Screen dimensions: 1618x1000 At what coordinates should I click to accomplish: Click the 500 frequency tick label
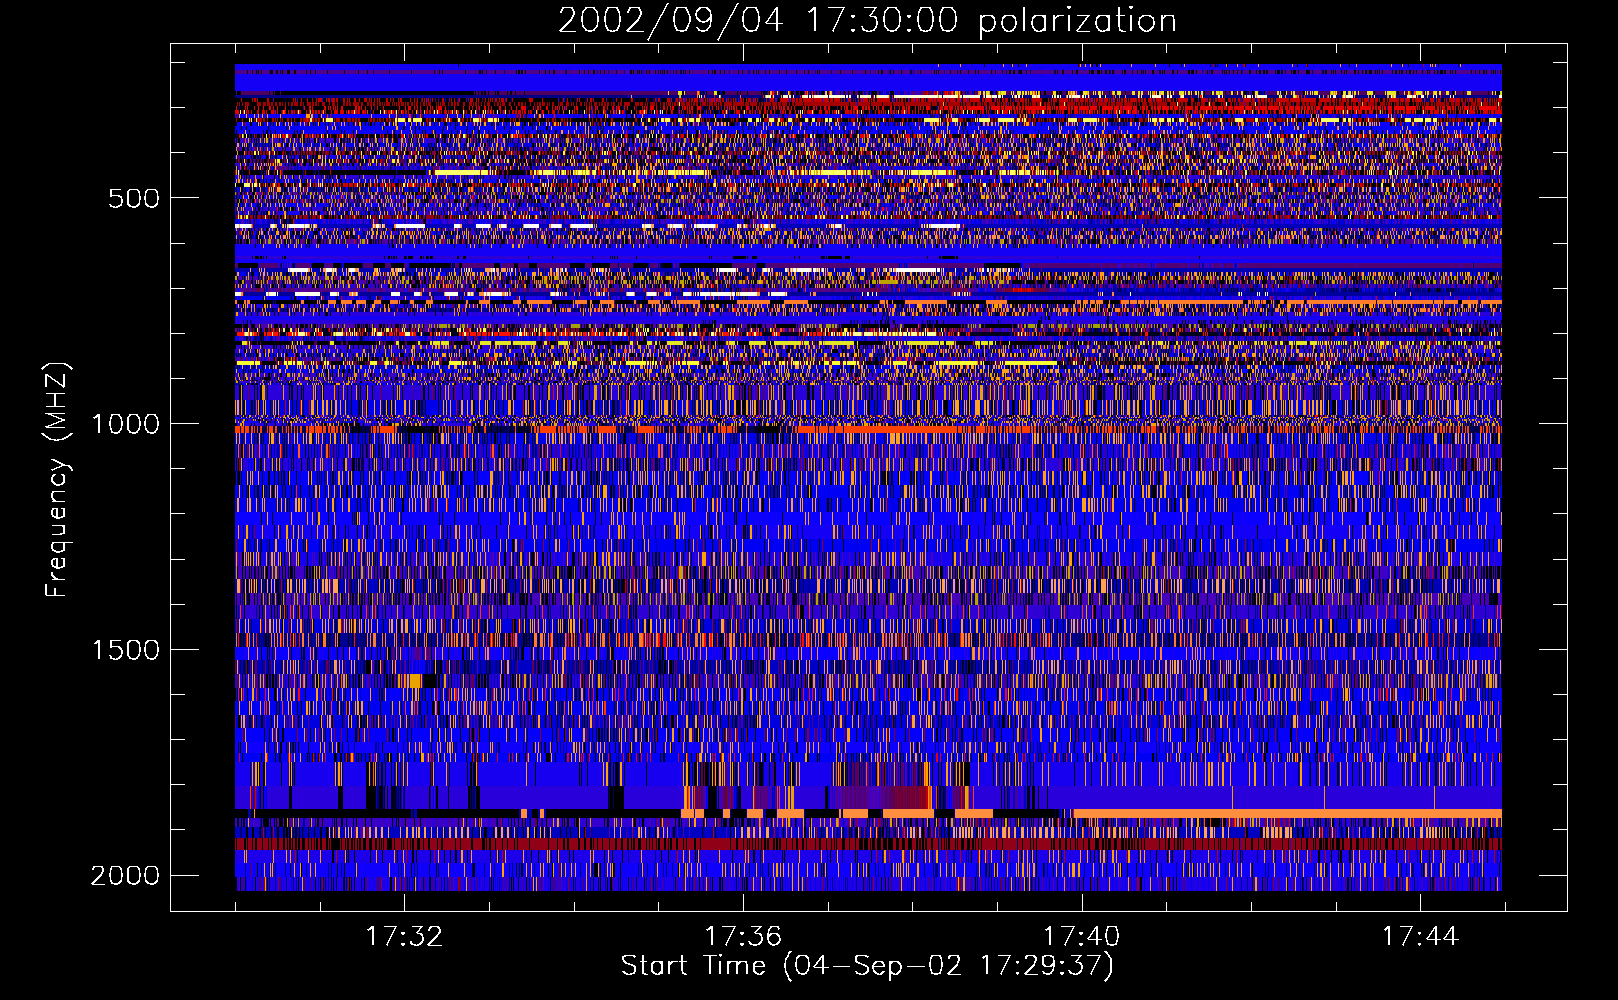point(133,198)
